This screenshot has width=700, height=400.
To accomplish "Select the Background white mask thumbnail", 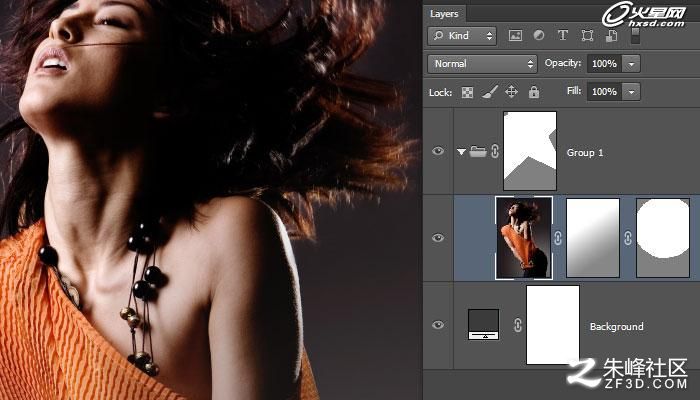I will click(x=553, y=325).
